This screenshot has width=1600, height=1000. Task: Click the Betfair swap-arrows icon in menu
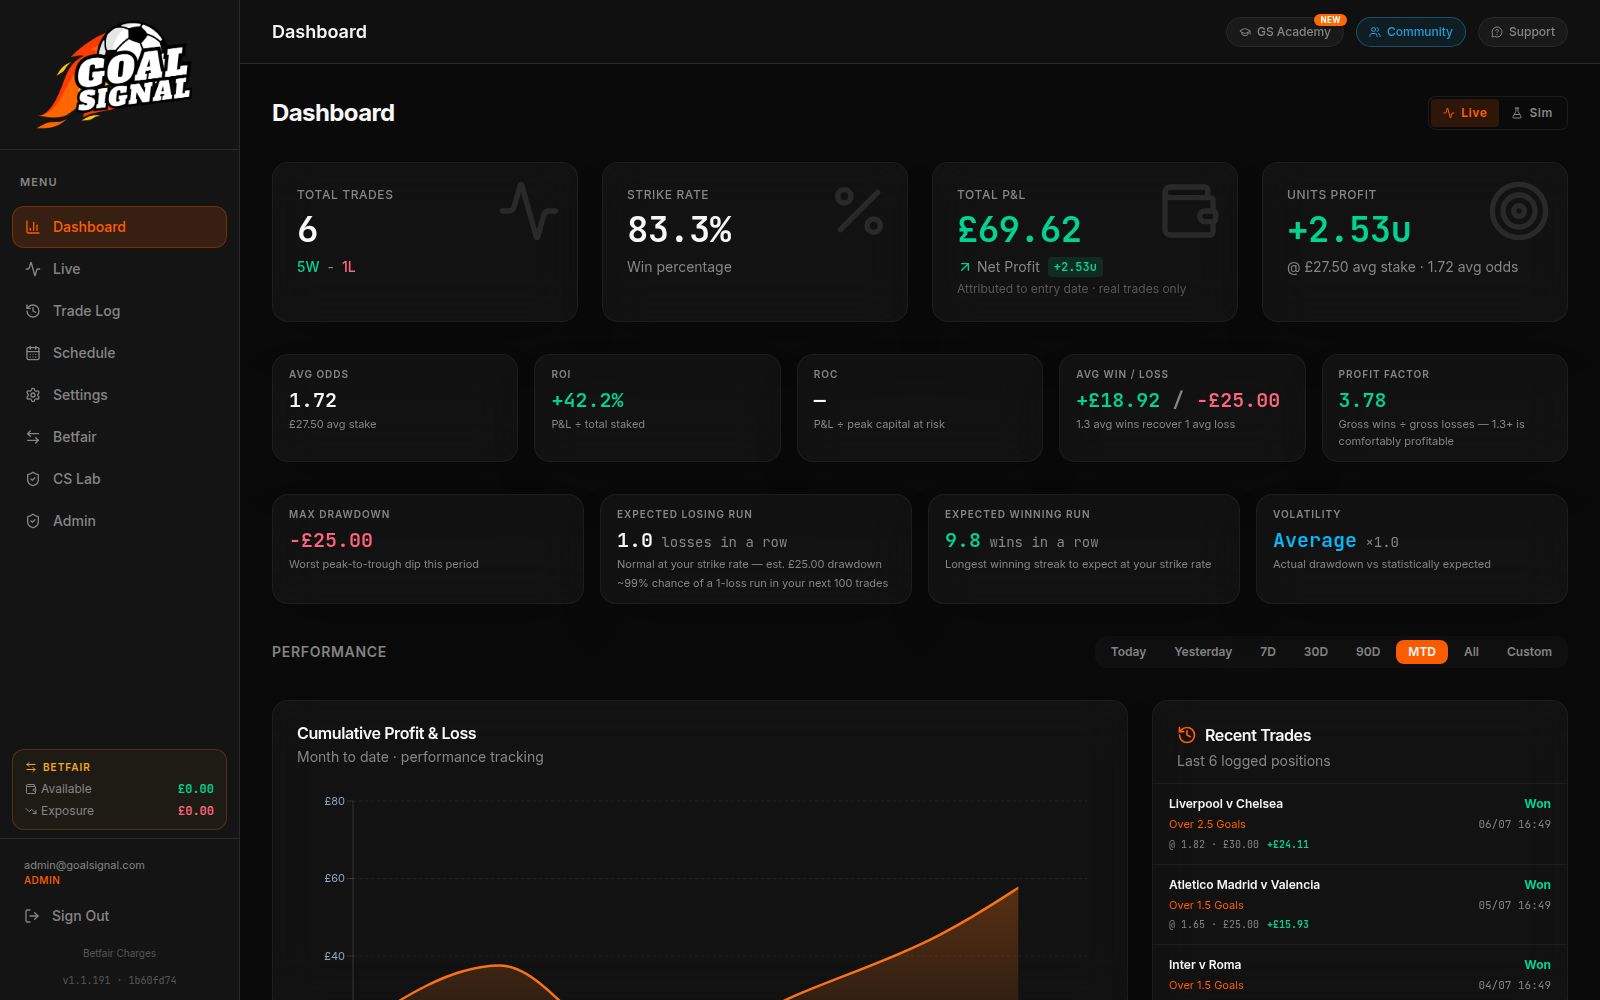pyautogui.click(x=33, y=437)
